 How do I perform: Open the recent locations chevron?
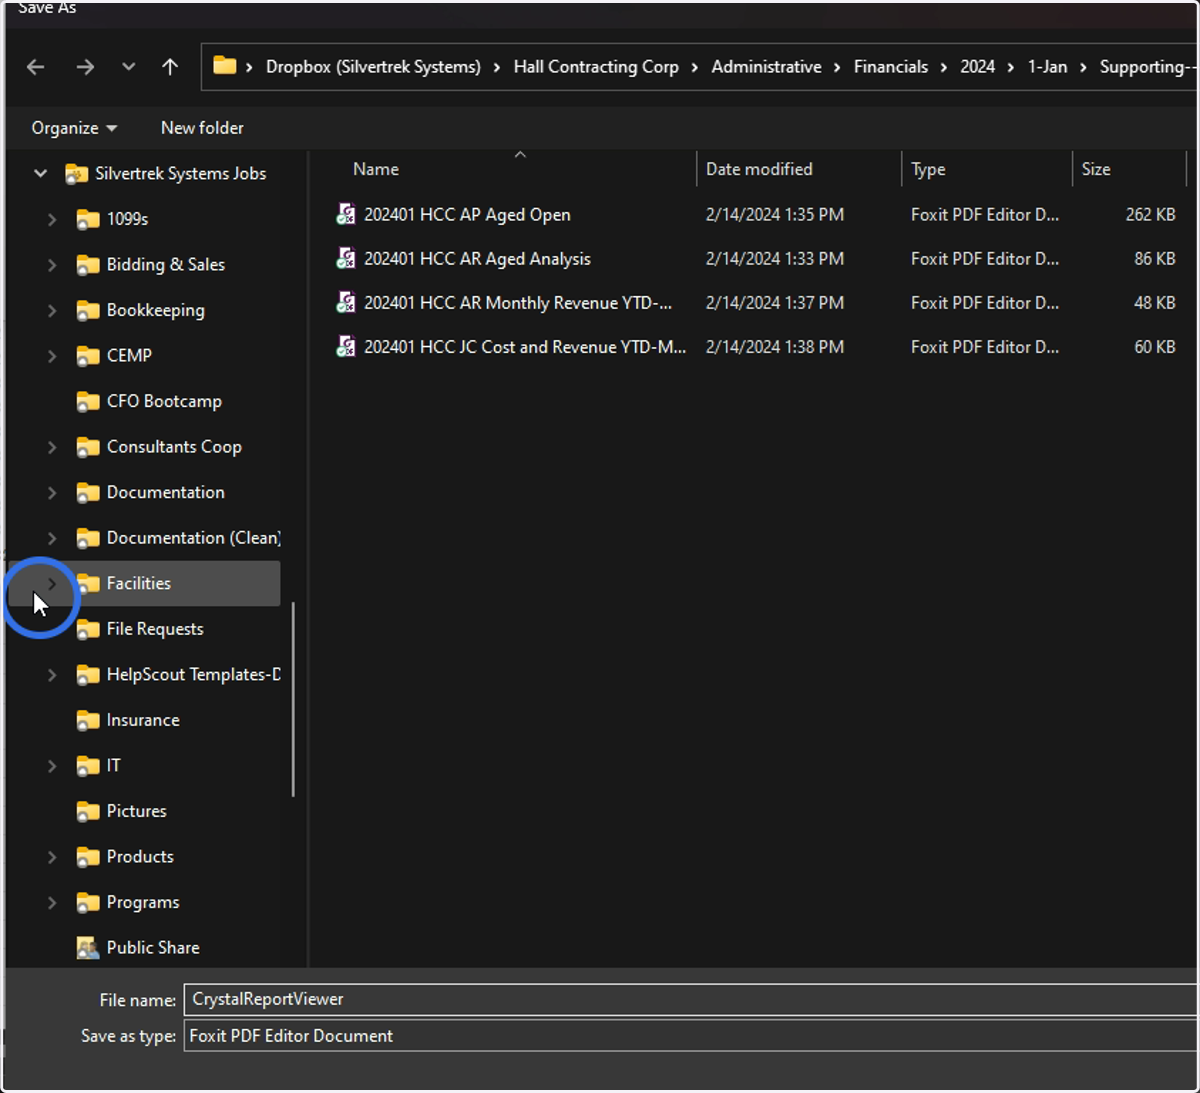pyautogui.click(x=128, y=67)
